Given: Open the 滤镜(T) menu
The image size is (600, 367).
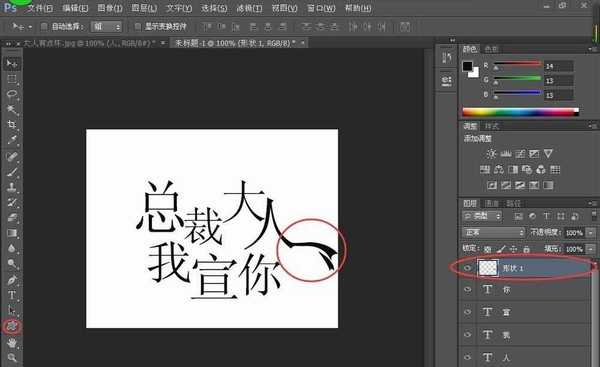Looking at the screenshot, I should 249,8.
